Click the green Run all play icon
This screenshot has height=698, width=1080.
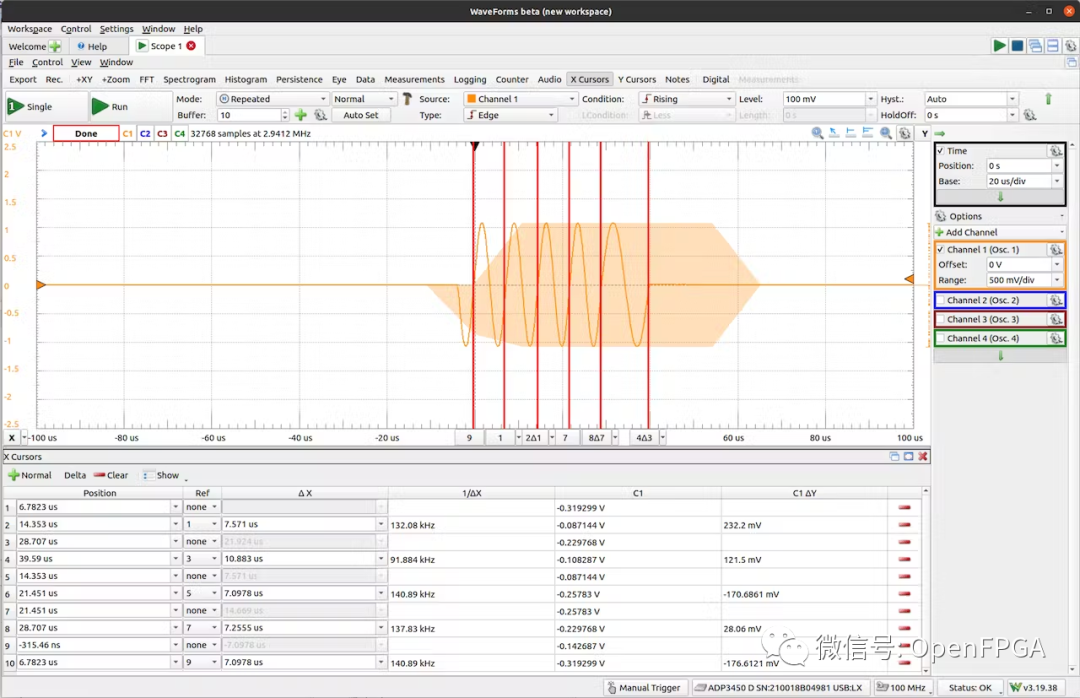999,46
